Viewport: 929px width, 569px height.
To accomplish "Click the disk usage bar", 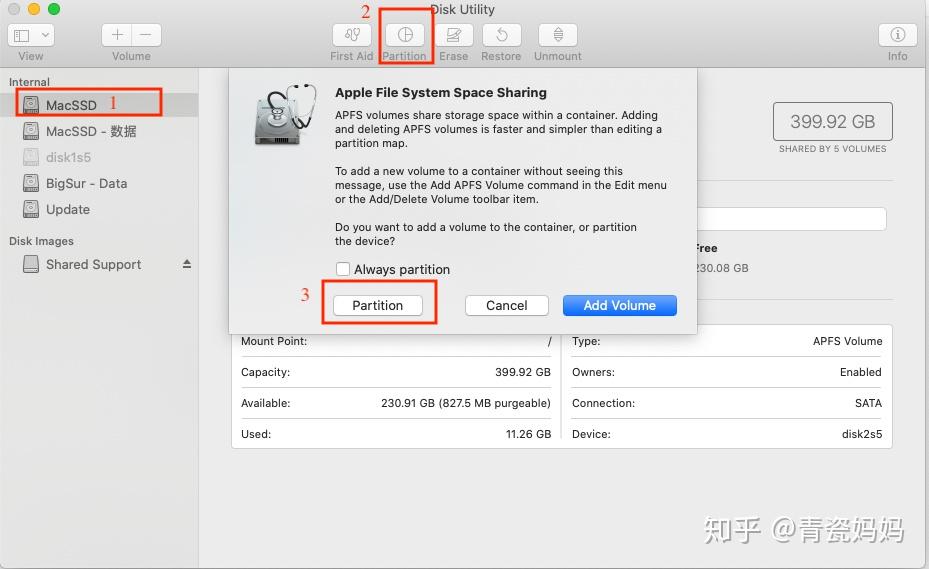I will pyautogui.click(x=792, y=219).
